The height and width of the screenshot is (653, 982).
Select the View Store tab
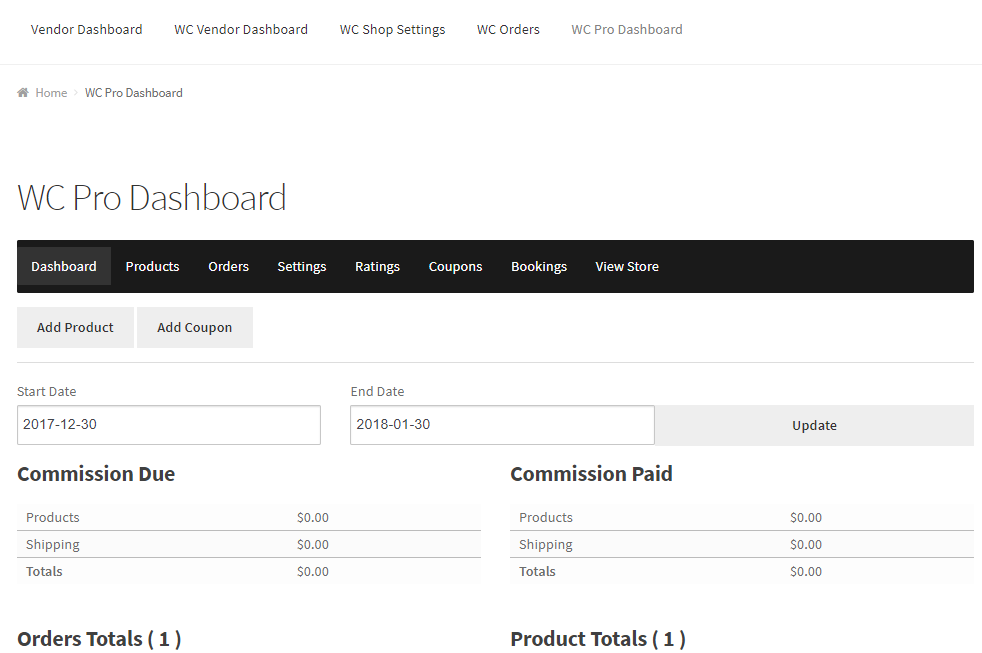click(x=627, y=266)
